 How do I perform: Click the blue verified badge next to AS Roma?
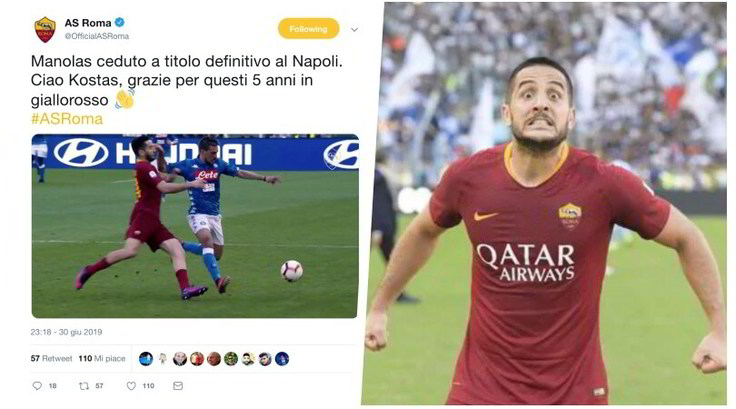click(x=120, y=22)
